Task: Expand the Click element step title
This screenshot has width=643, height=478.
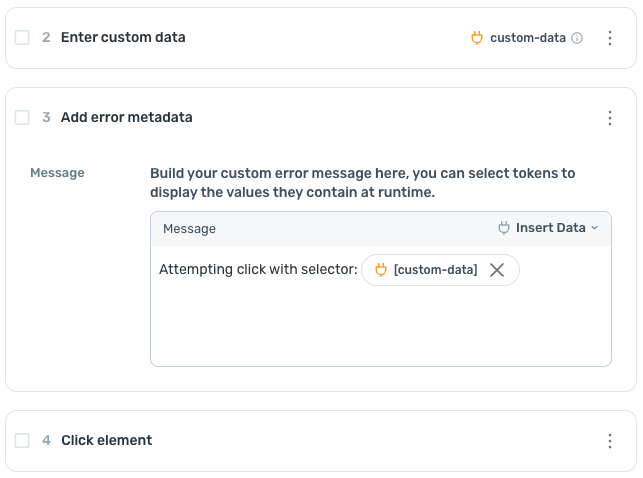Action: point(107,440)
